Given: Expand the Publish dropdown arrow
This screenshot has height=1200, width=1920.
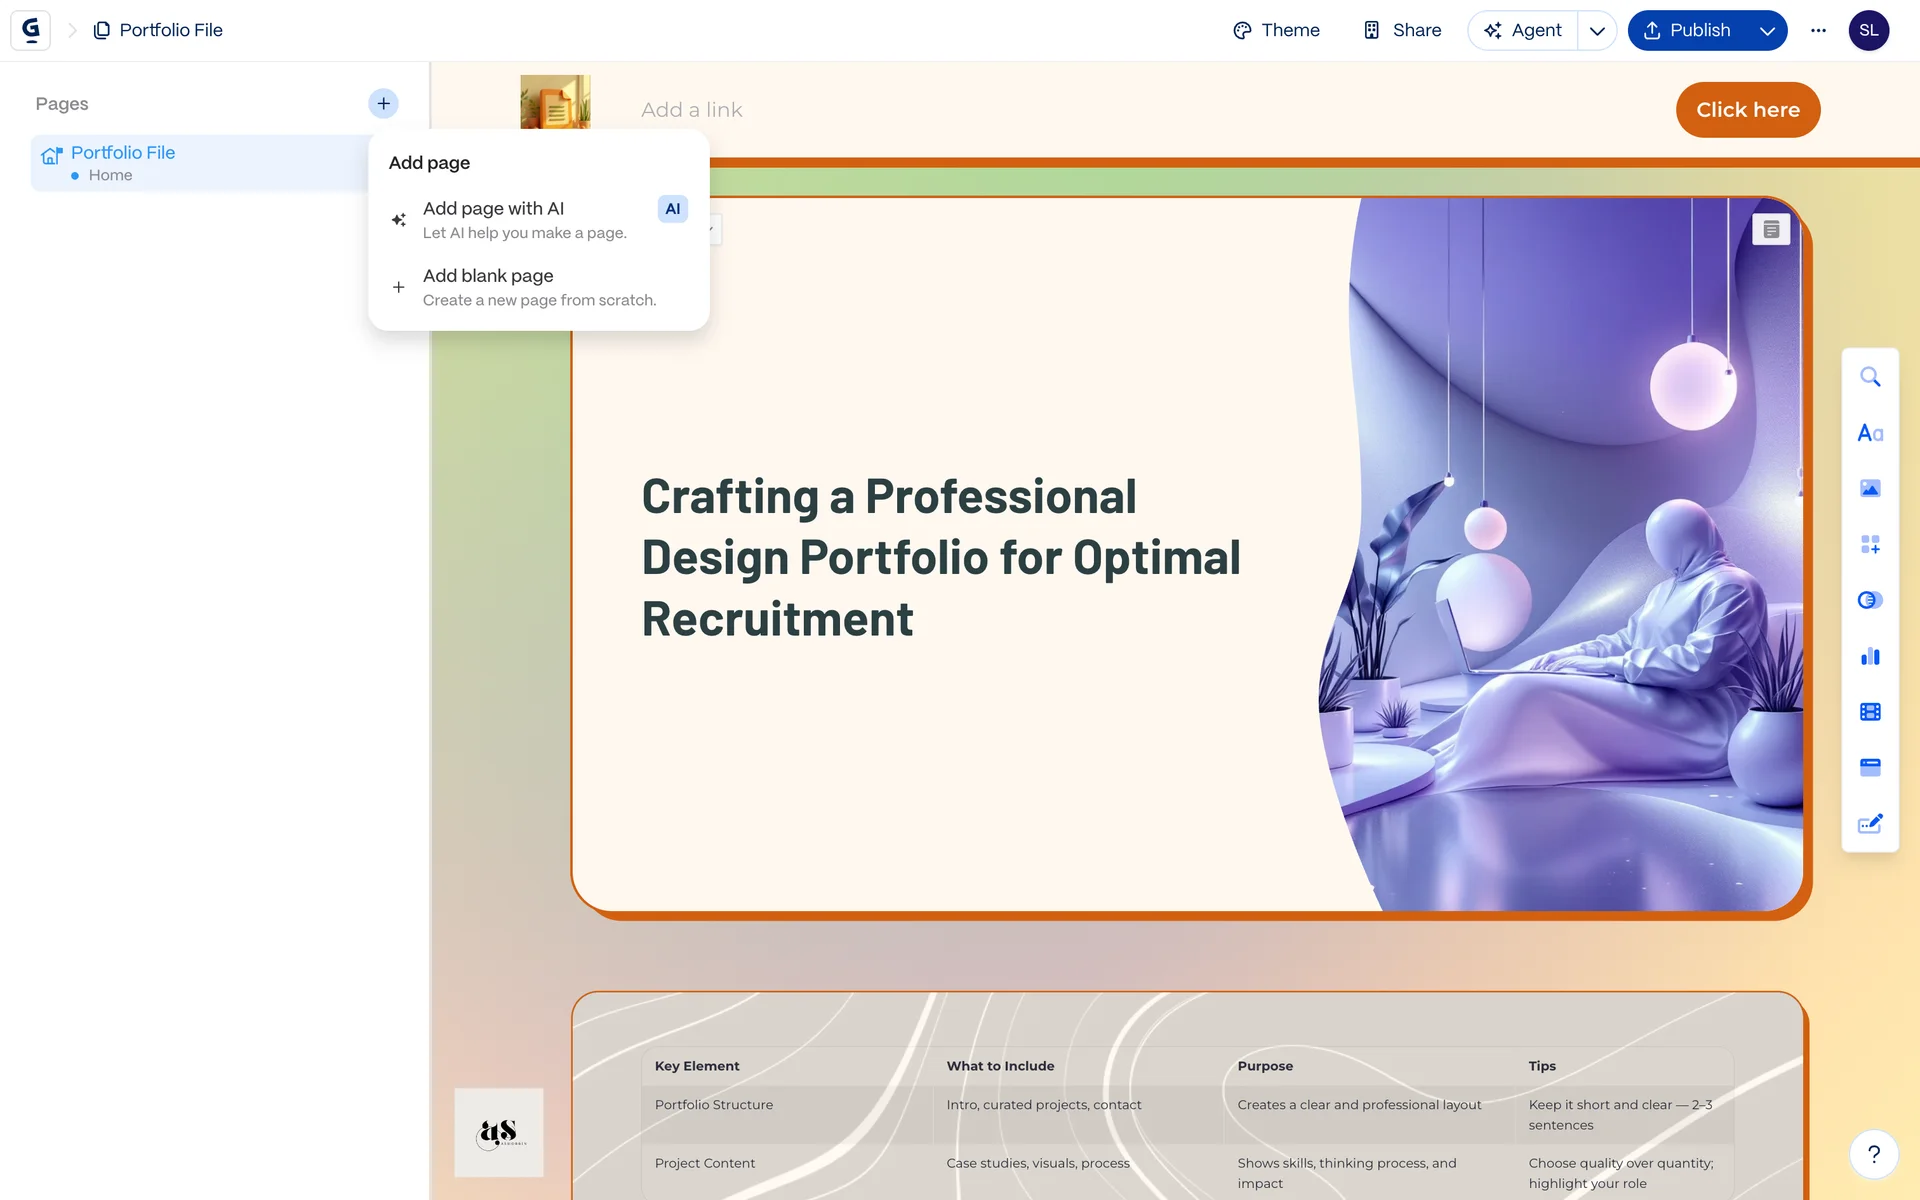Looking at the screenshot, I should 1767,31.
